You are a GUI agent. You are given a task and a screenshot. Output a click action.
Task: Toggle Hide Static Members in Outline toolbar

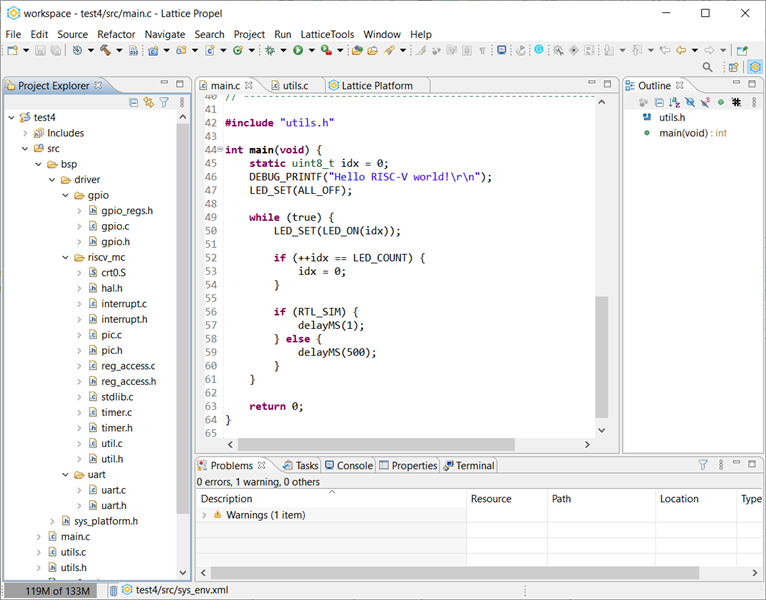tap(705, 102)
